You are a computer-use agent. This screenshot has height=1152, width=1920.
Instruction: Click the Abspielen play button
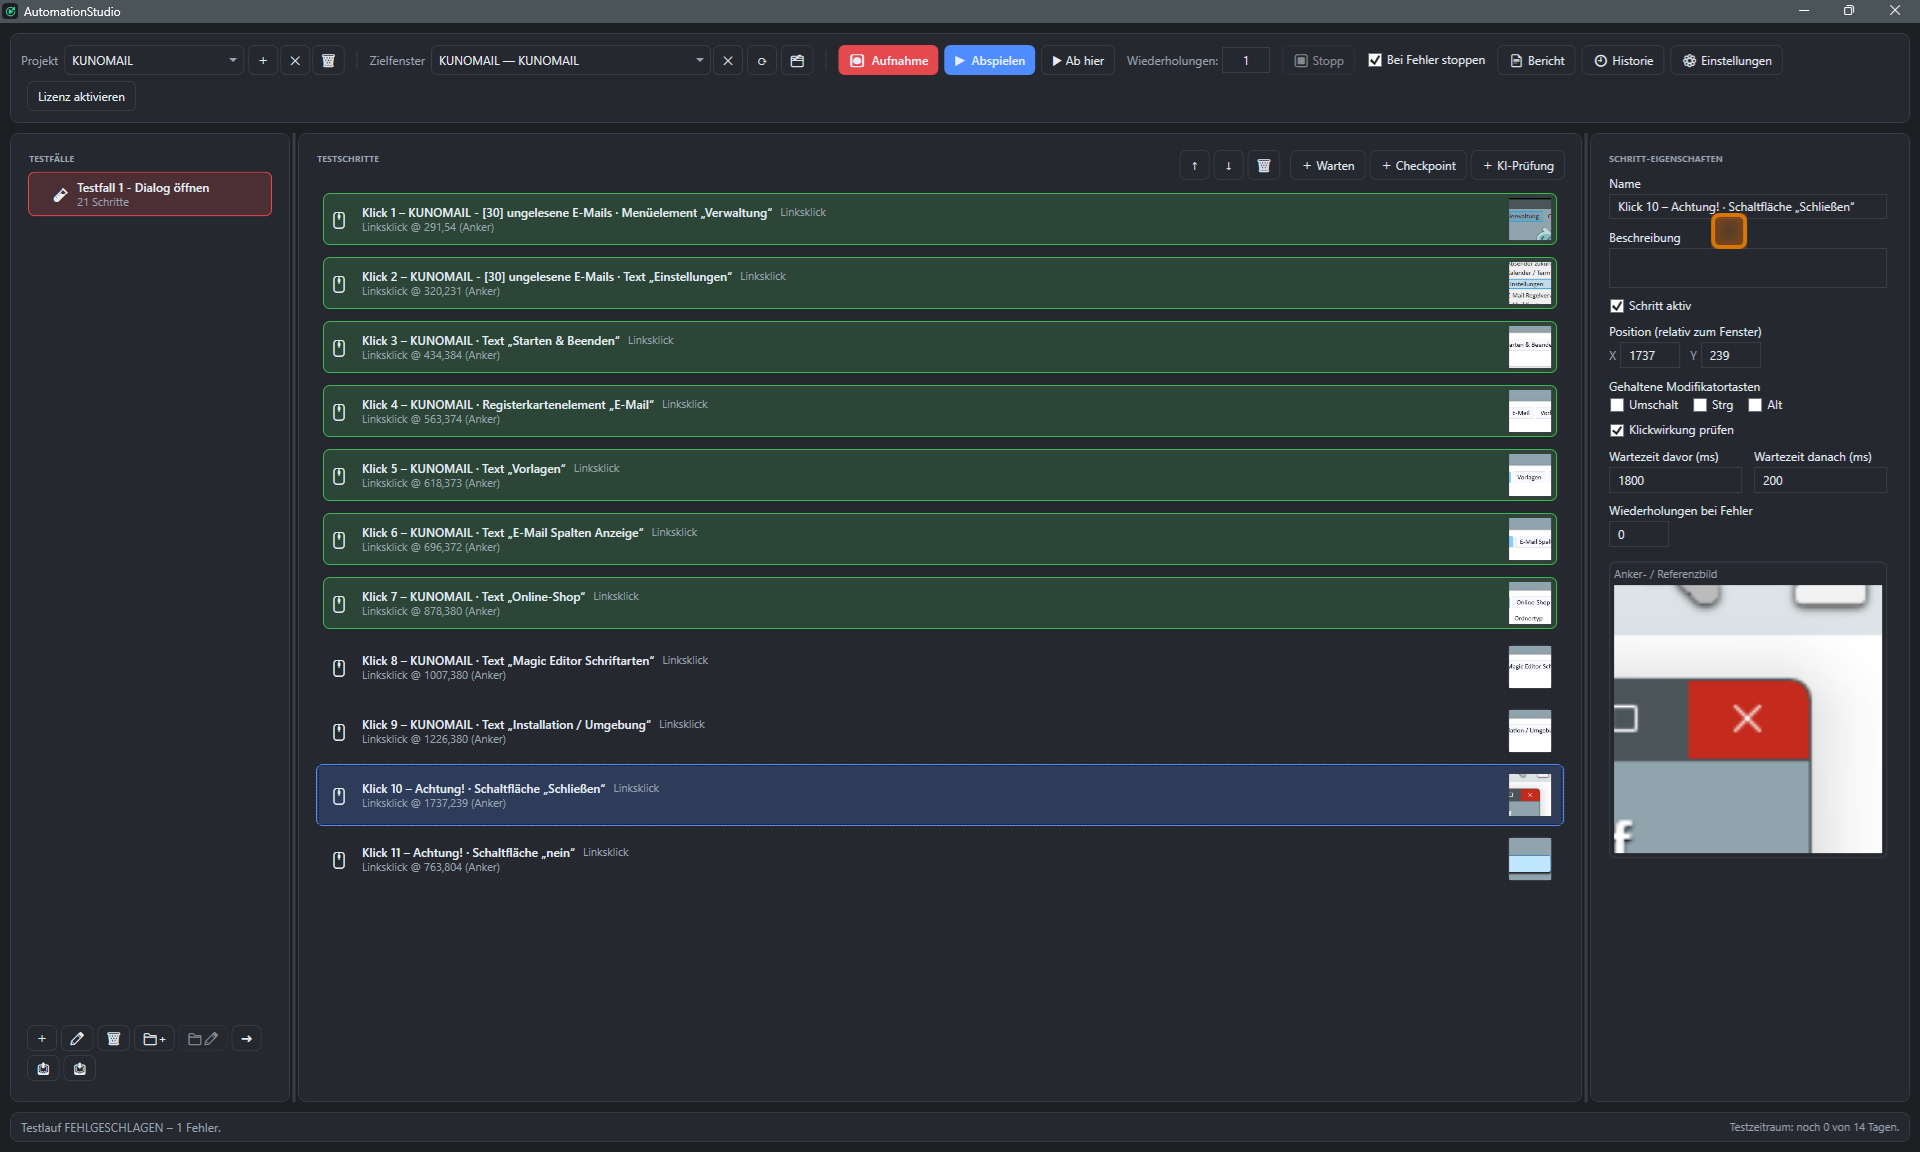point(989,61)
